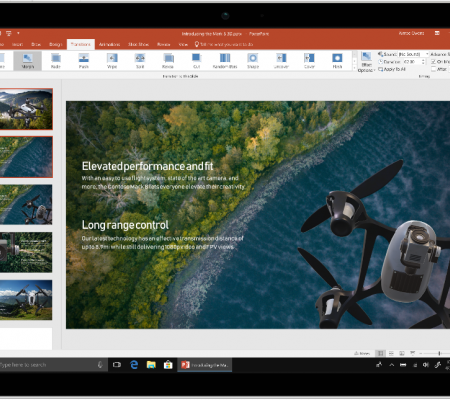Open the Design tab
Image resolution: width=450 pixels, height=400 pixels.
pos(56,44)
